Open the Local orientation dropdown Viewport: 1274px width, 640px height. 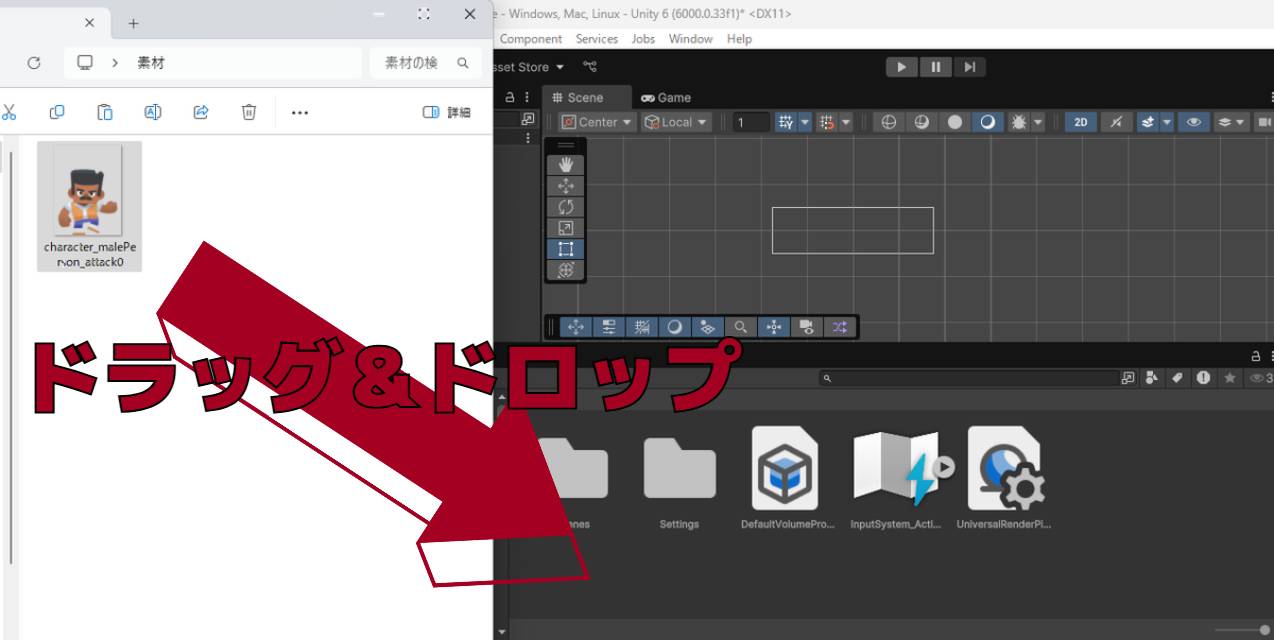coord(675,121)
